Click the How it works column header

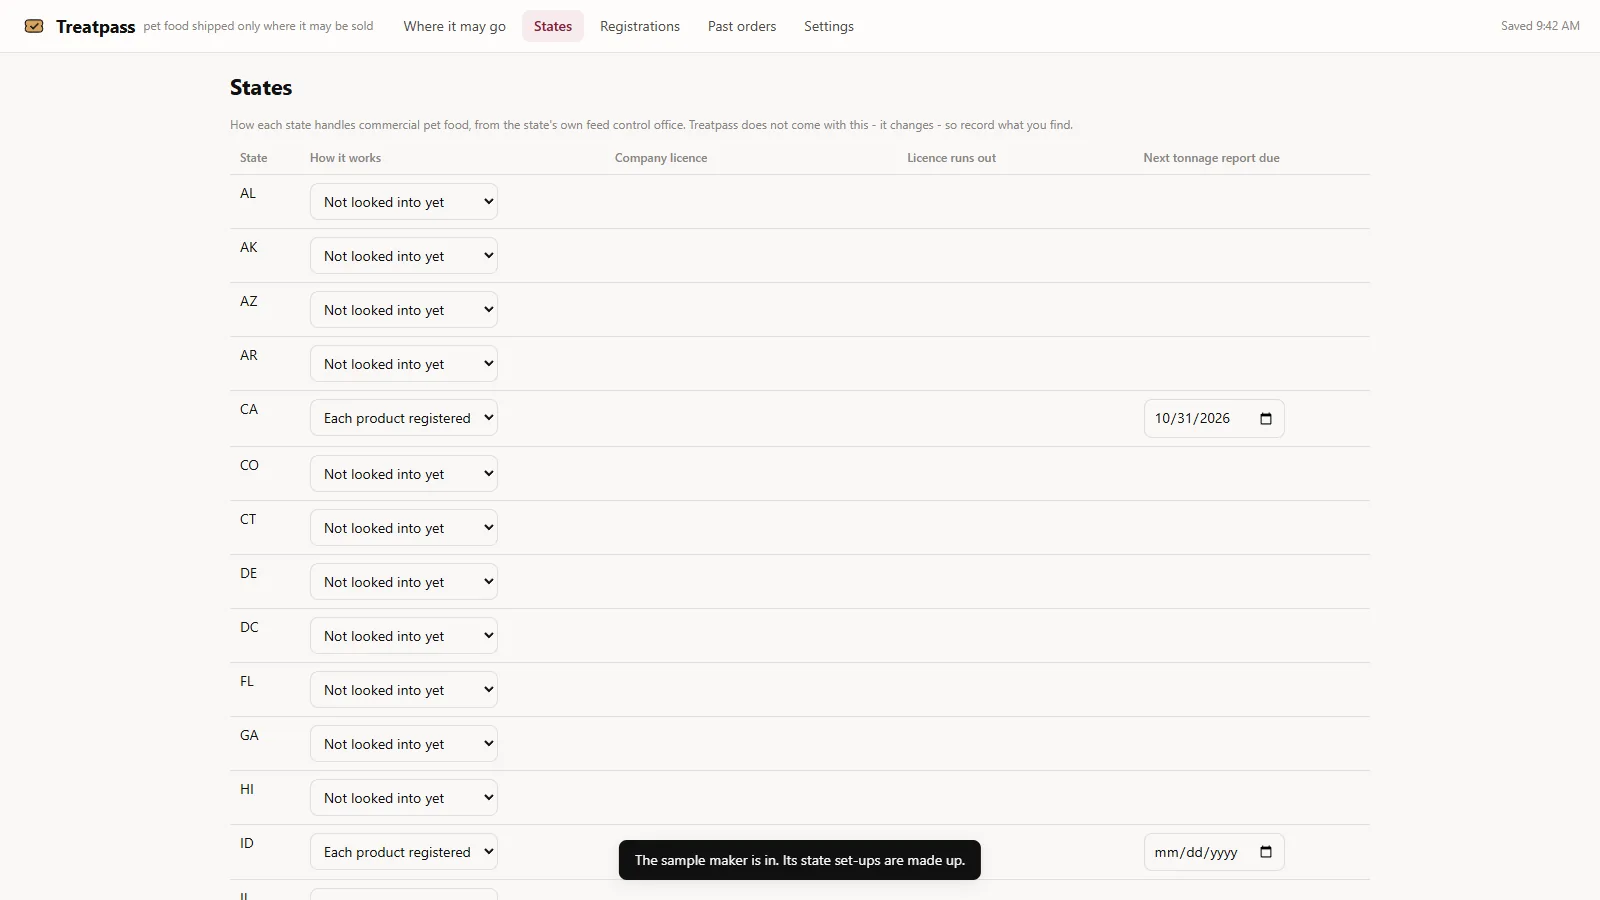click(x=345, y=158)
